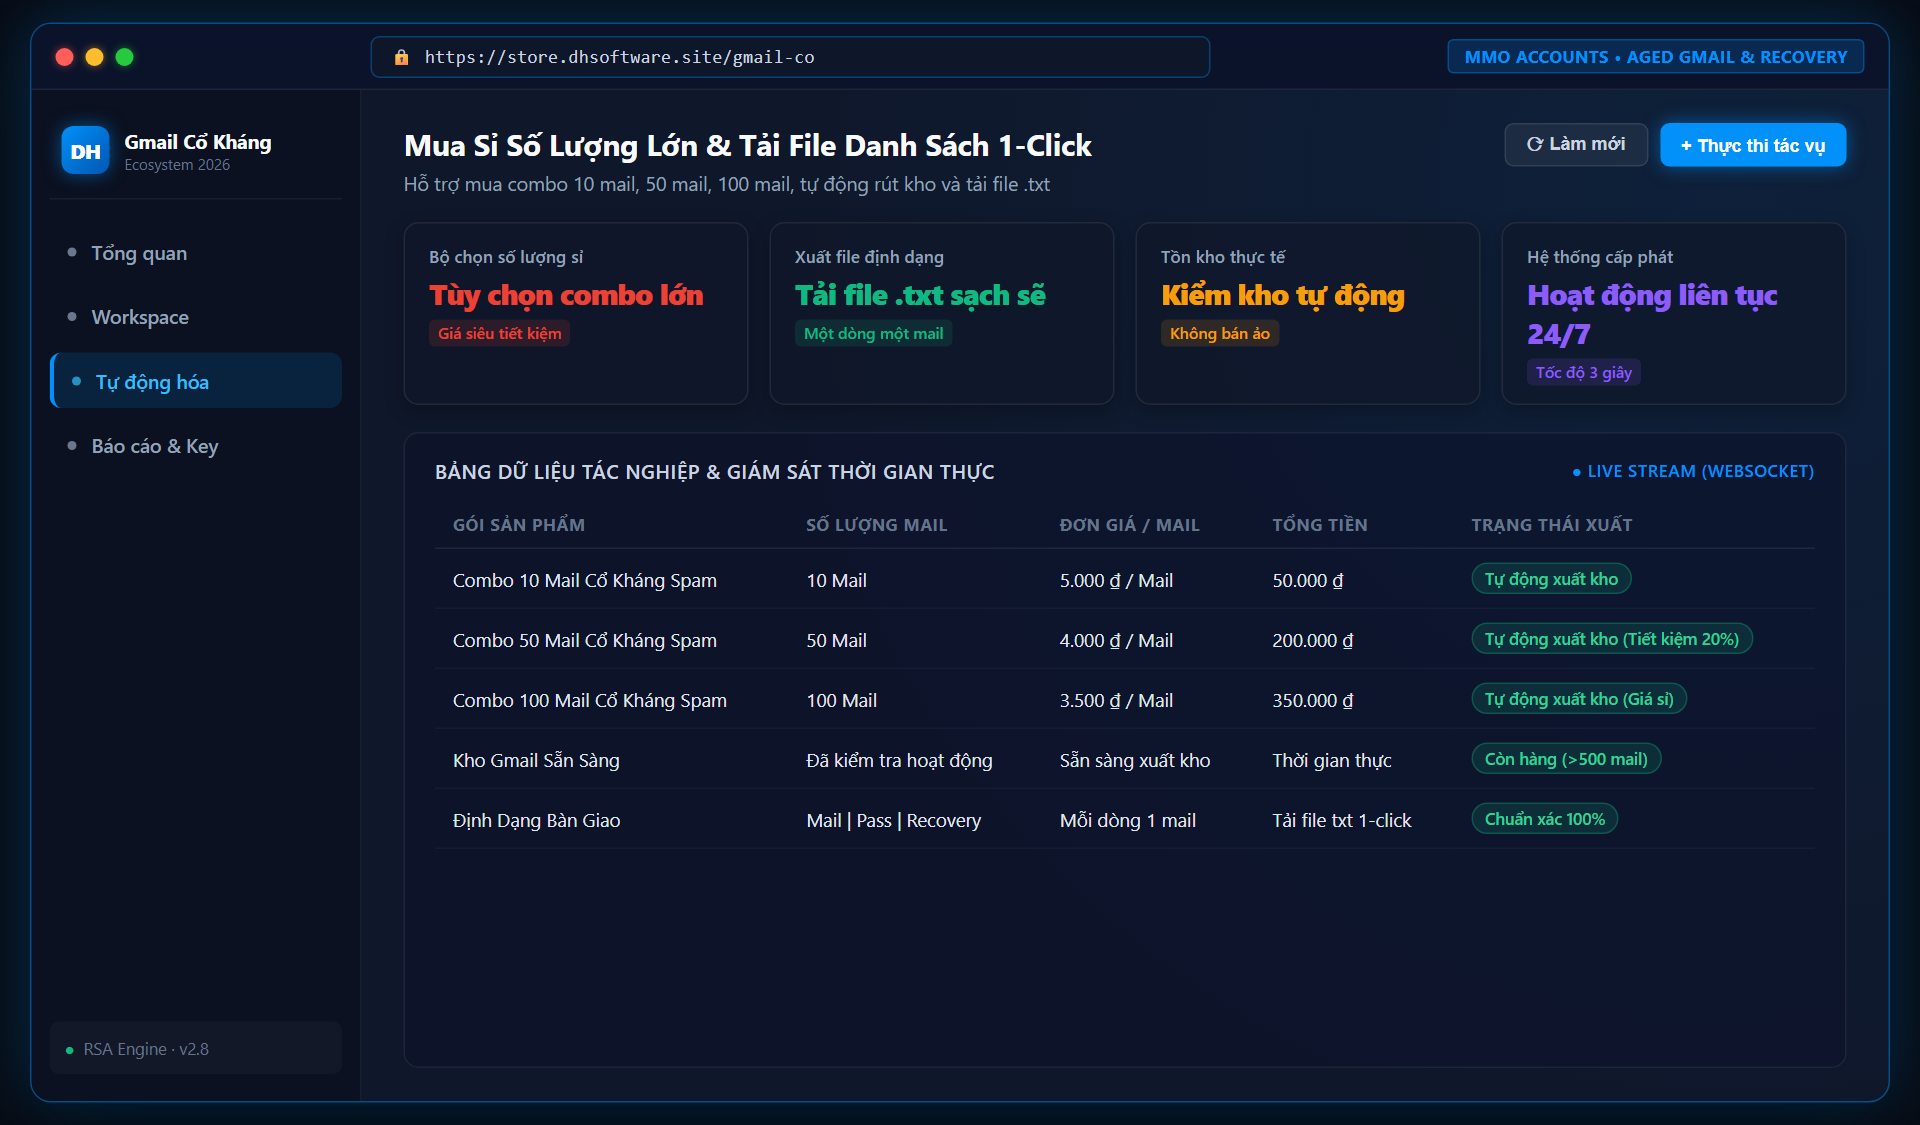Click the padlock icon in address bar
The height and width of the screenshot is (1125, 1920).
(401, 57)
